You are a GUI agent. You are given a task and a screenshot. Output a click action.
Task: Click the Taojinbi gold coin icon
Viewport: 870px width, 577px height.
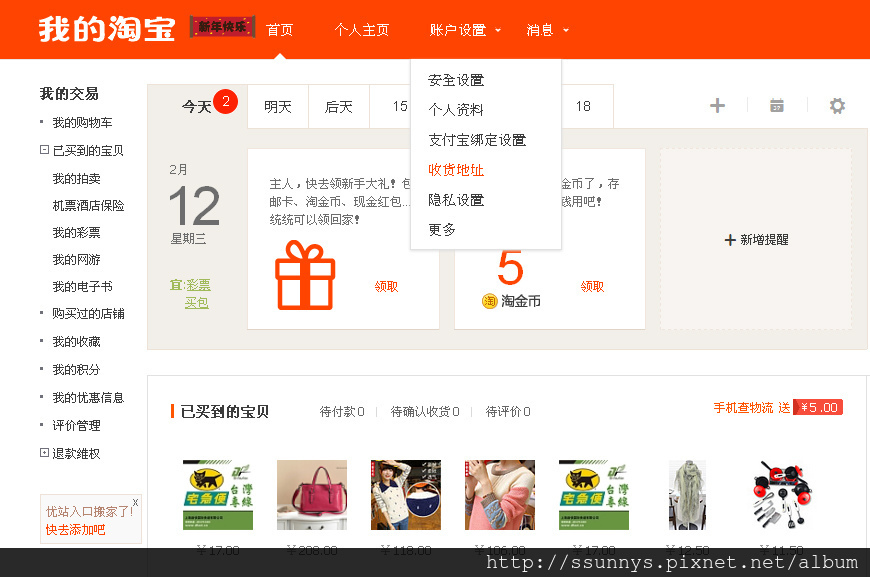click(x=489, y=301)
